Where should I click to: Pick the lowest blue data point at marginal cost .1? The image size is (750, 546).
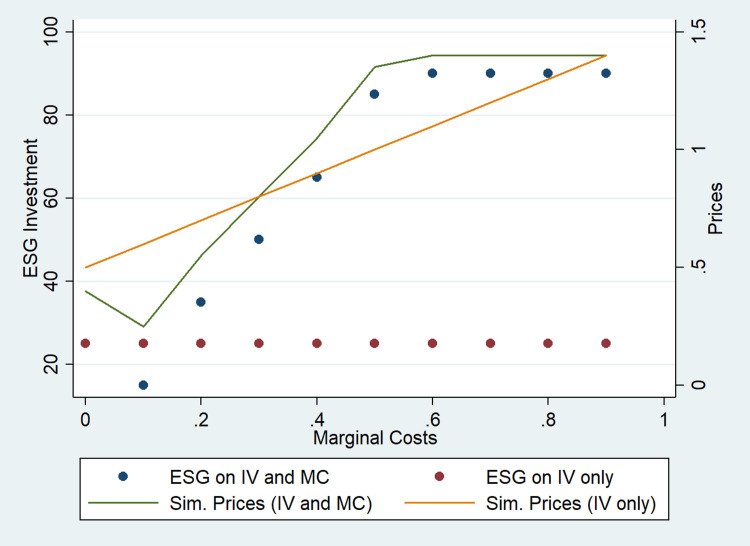pos(143,385)
